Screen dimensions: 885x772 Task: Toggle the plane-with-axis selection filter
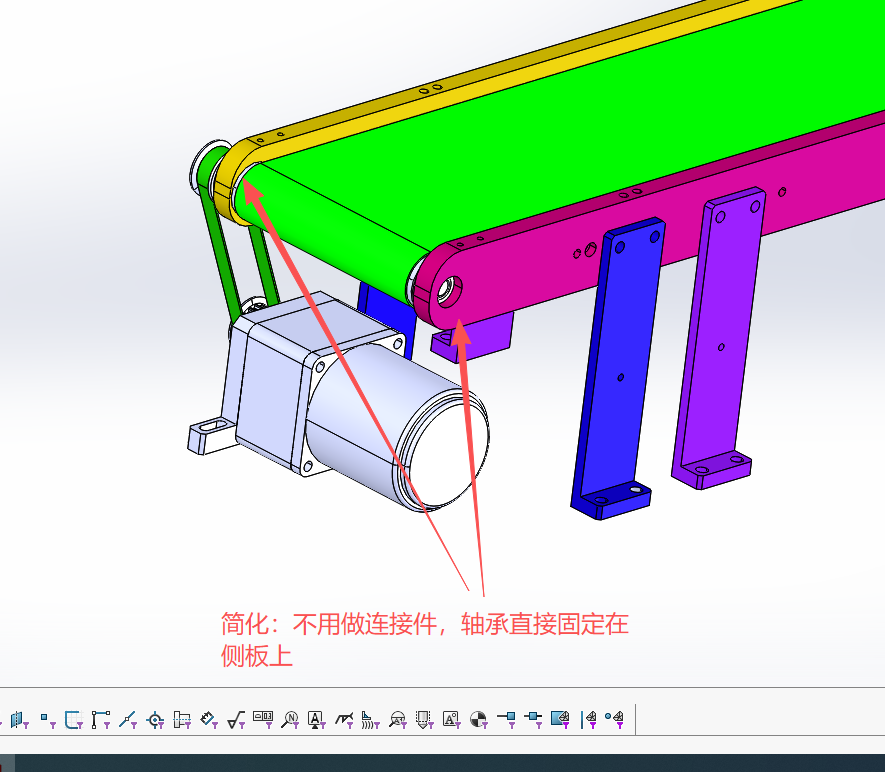(19, 720)
